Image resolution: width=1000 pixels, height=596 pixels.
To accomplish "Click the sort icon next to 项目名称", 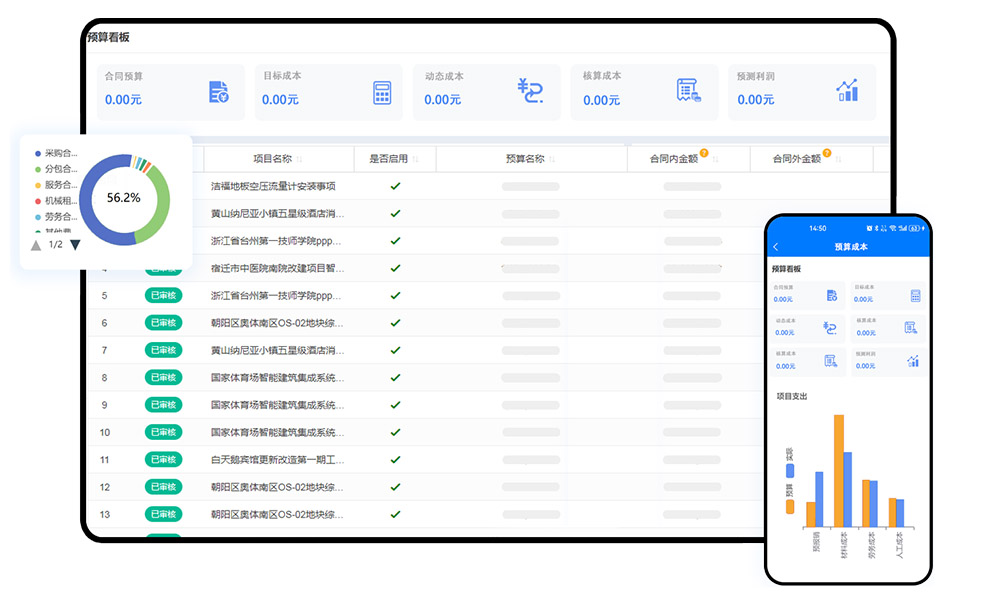I will click(299, 159).
